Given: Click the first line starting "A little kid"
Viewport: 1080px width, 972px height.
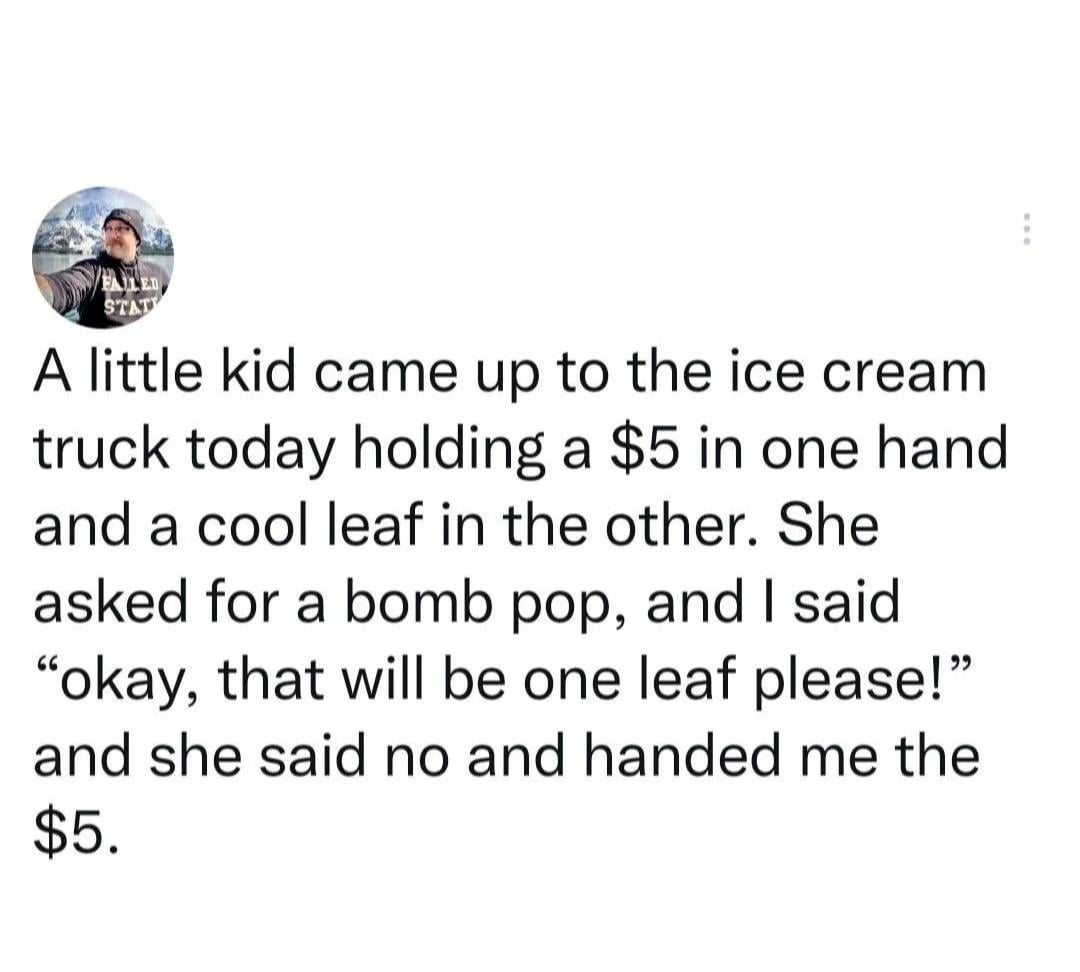Looking at the screenshot, I should coord(510,375).
